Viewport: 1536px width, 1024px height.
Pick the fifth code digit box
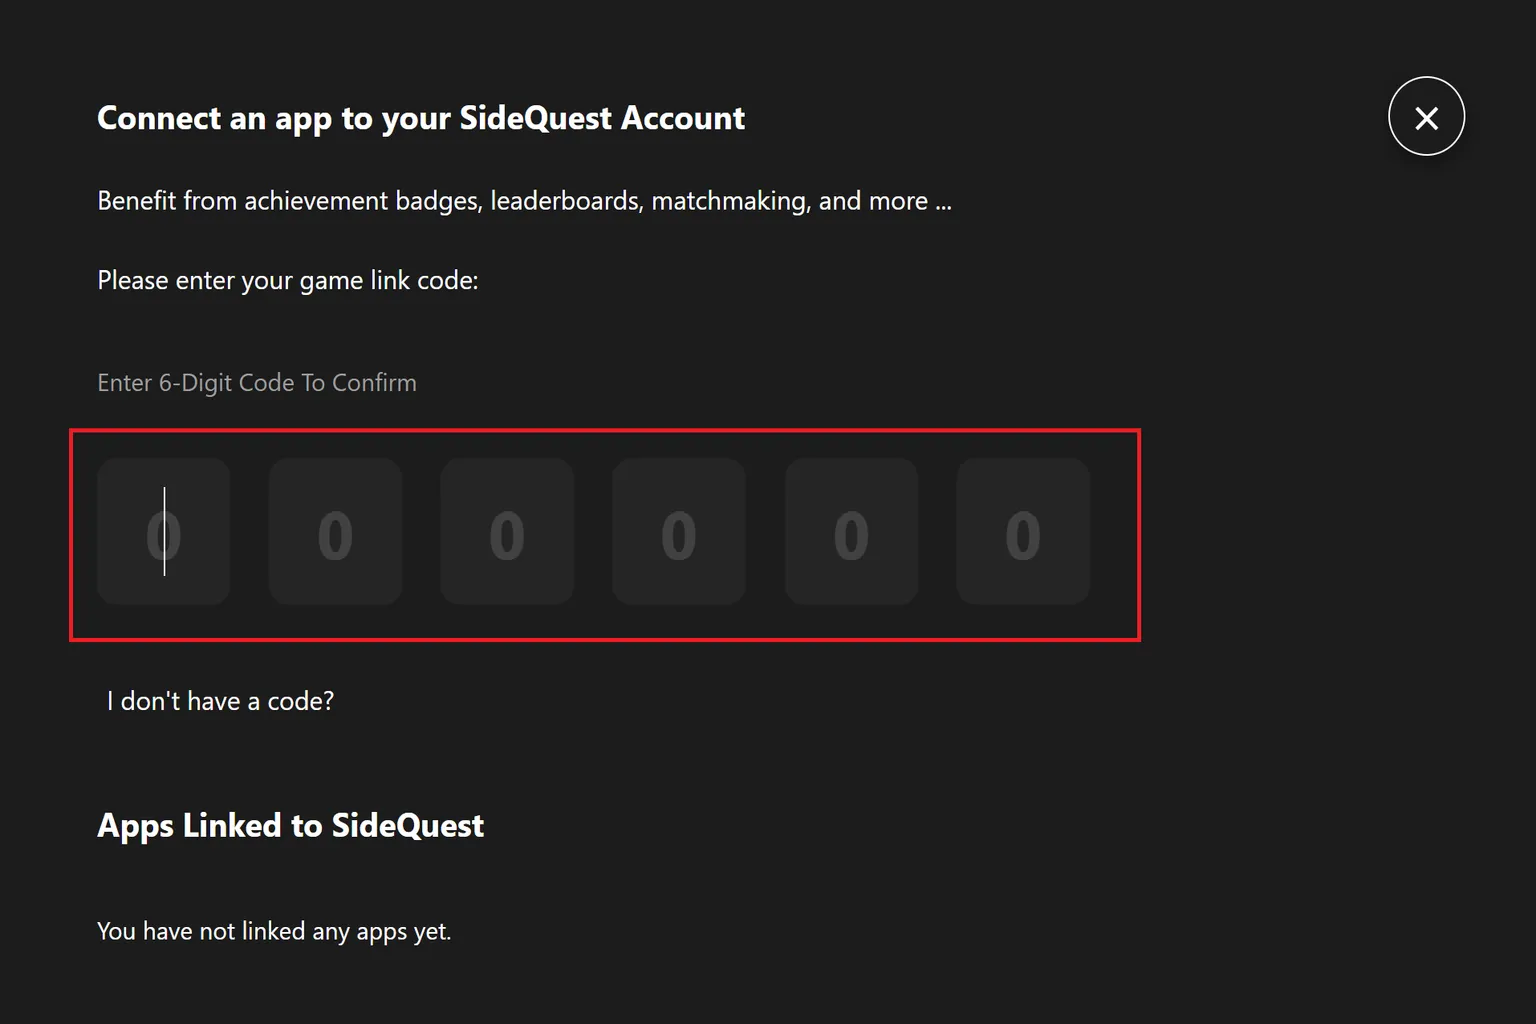(851, 532)
